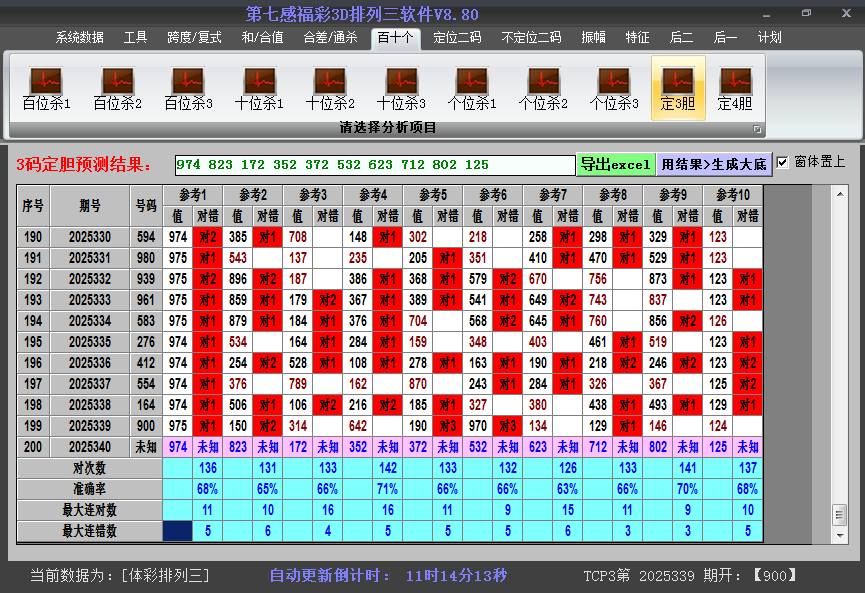Click the 百位杀1 analysis icon
This screenshot has width=865, height=593.
[46, 88]
